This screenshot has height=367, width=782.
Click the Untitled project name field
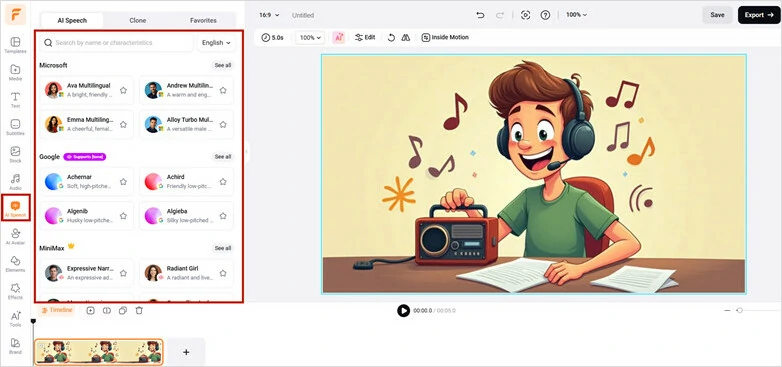click(303, 15)
